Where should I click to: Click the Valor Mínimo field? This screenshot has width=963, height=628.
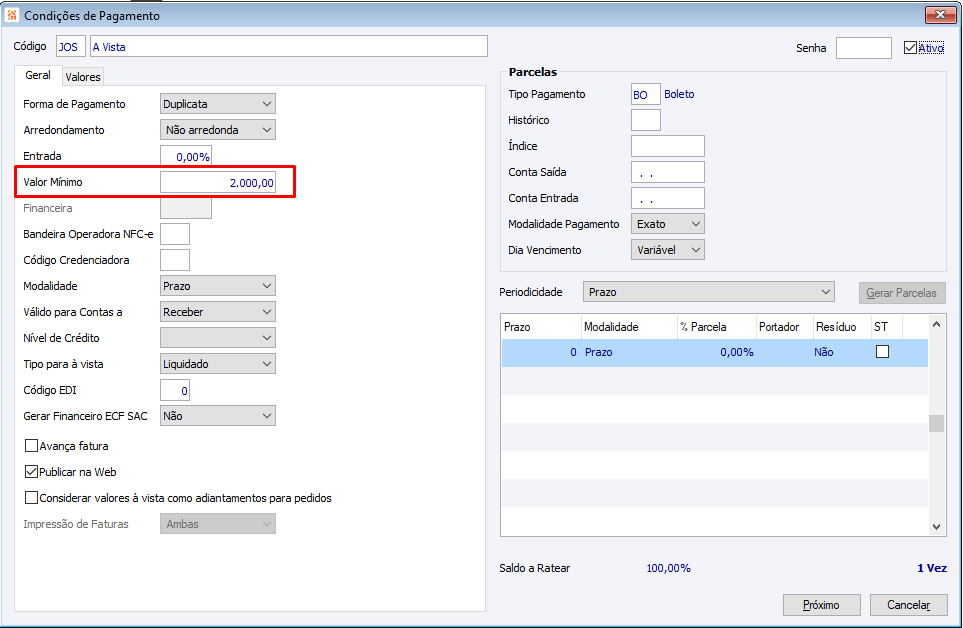[x=217, y=182]
